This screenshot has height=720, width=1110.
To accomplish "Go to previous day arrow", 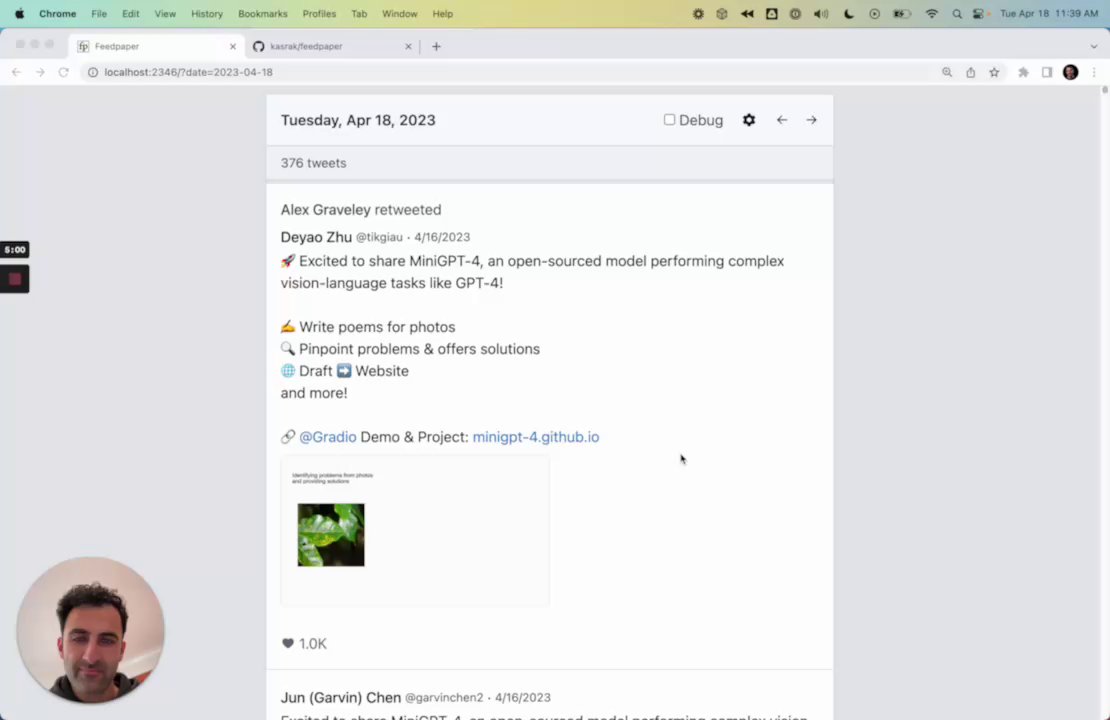I will coord(782,120).
